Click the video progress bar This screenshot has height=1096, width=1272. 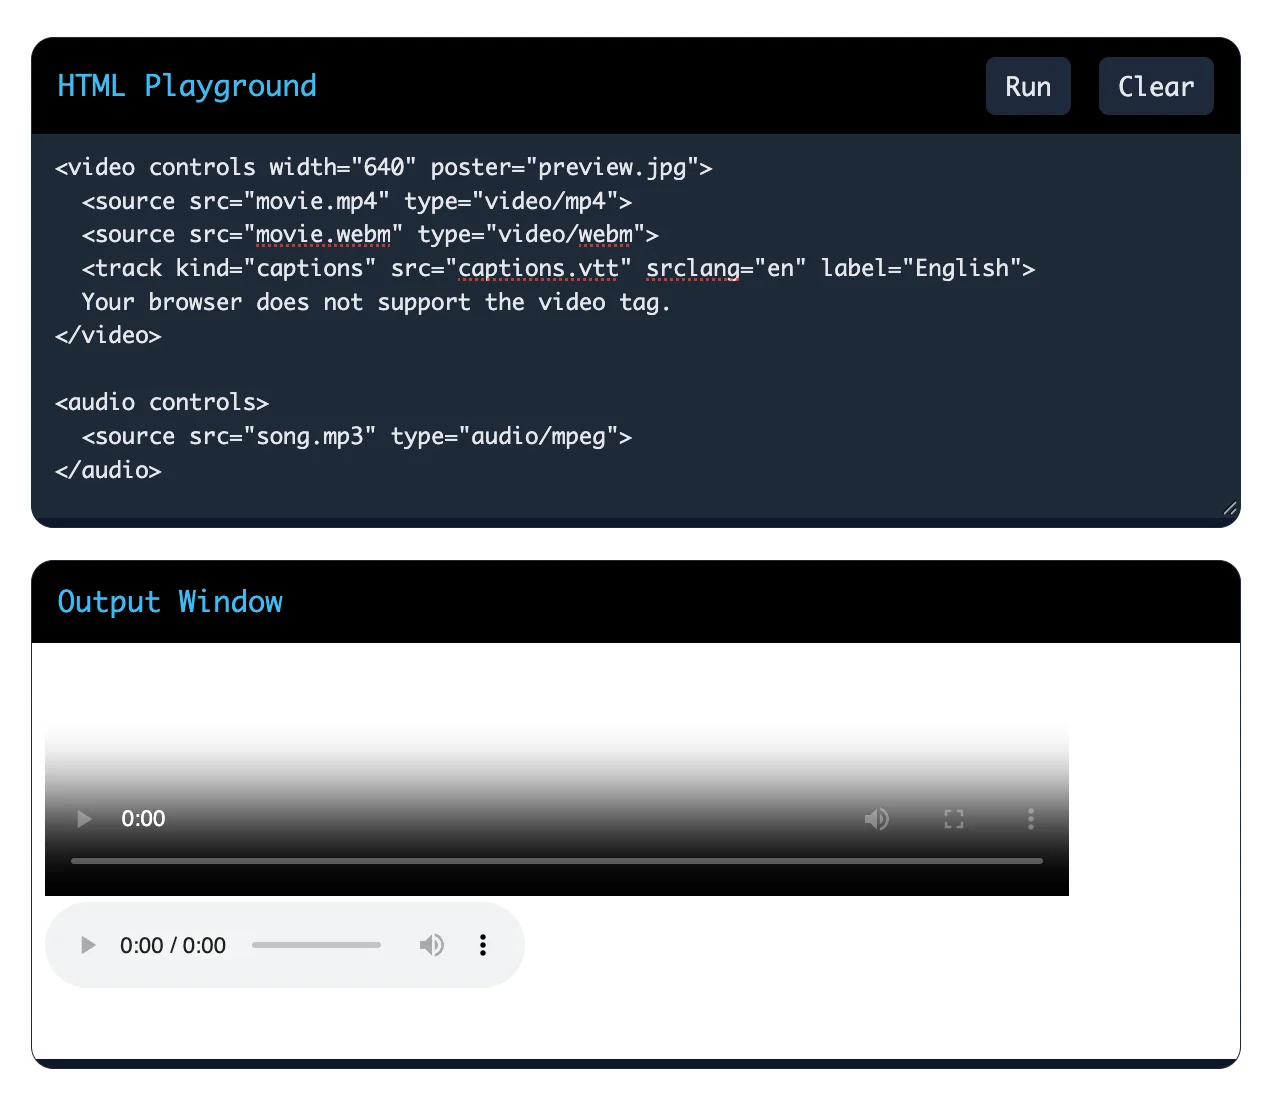pos(557,860)
